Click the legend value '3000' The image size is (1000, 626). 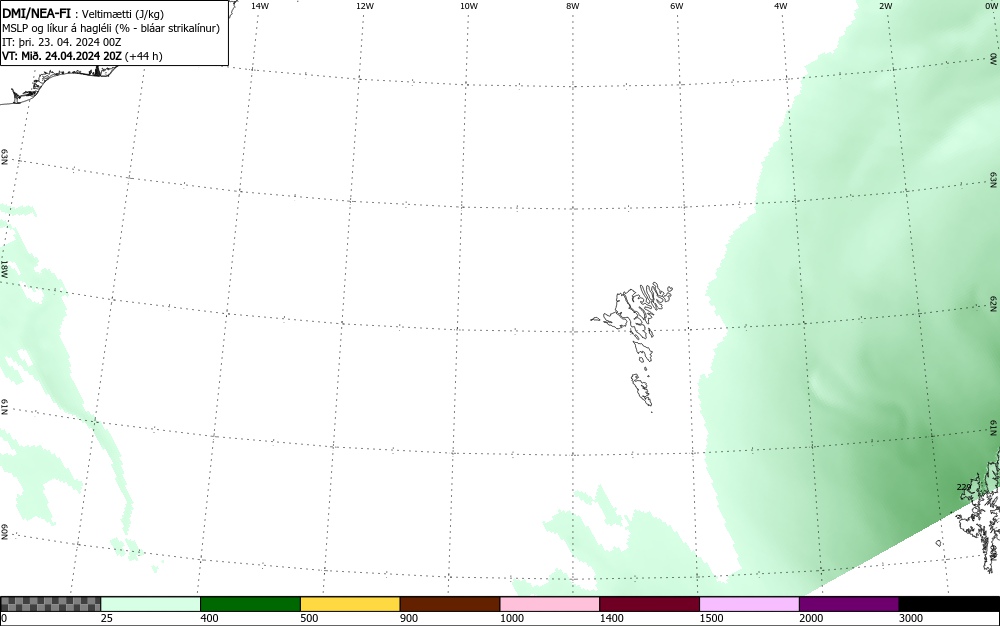(x=911, y=618)
